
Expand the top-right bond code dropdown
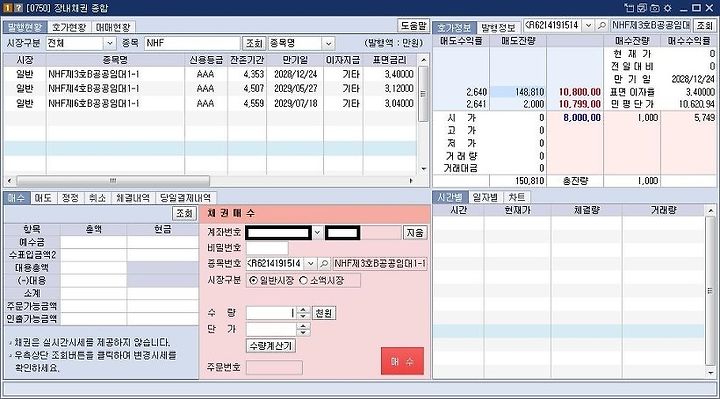589,26
